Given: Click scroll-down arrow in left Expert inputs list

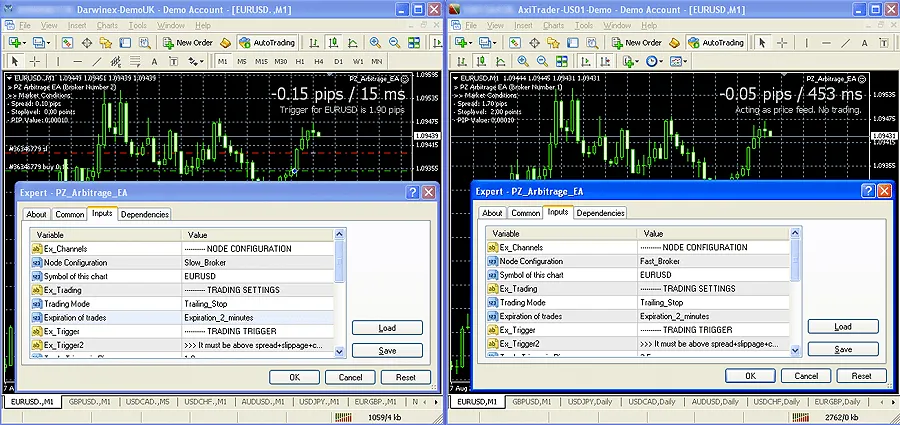Looking at the screenshot, I should 339,351.
